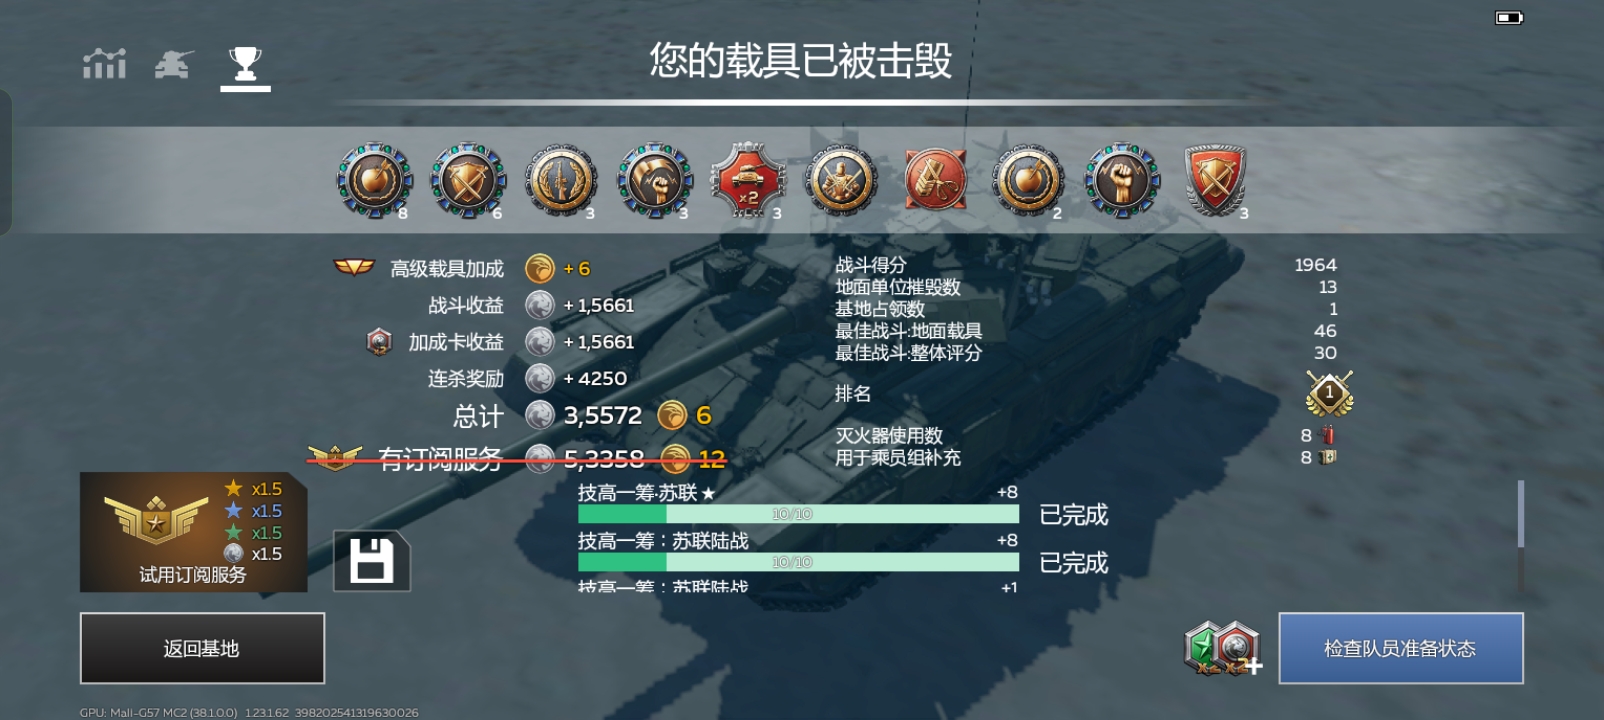Open the statistics bar-chart tab
Viewport: 1604px width, 720px height.
tap(104, 64)
